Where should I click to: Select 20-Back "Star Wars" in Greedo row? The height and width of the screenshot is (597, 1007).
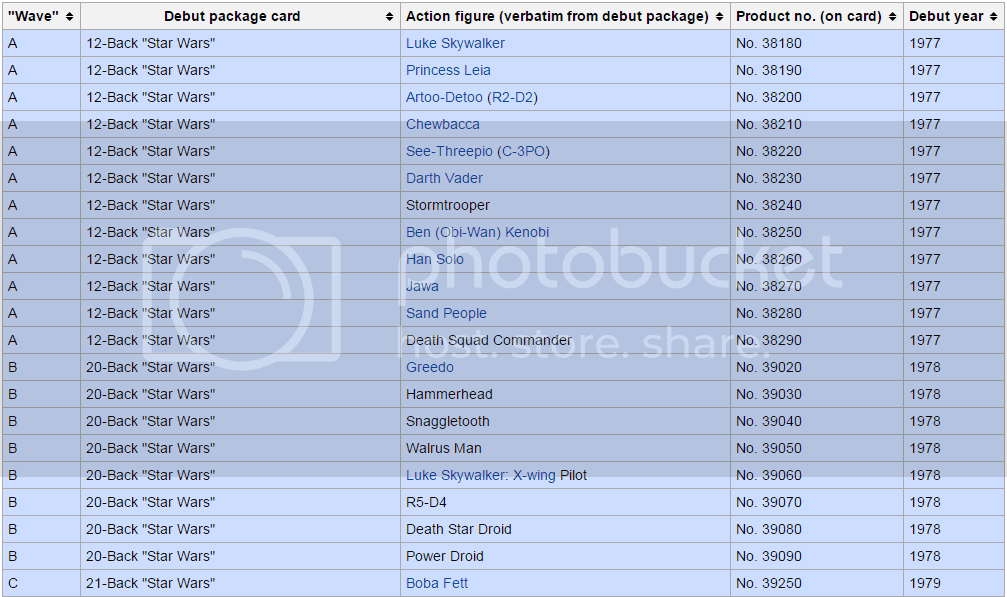pos(150,367)
